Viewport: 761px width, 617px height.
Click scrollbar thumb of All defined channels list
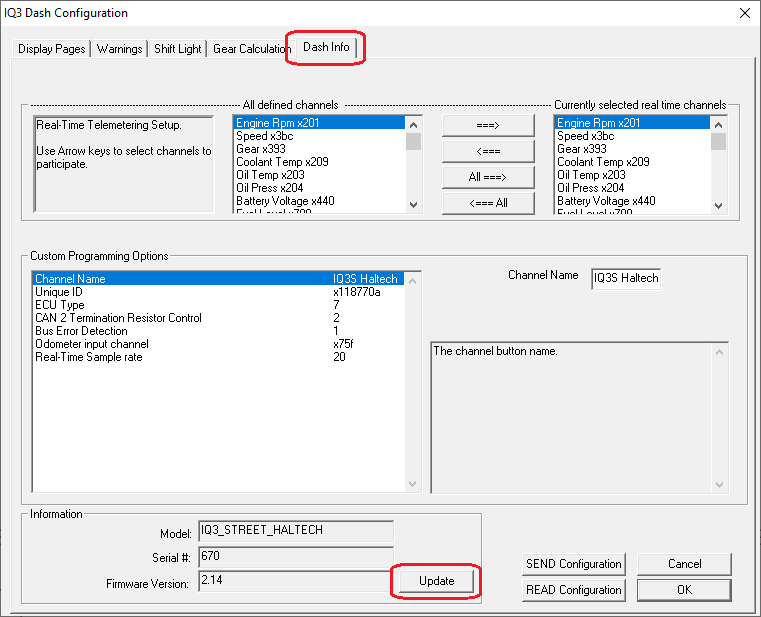(414, 142)
